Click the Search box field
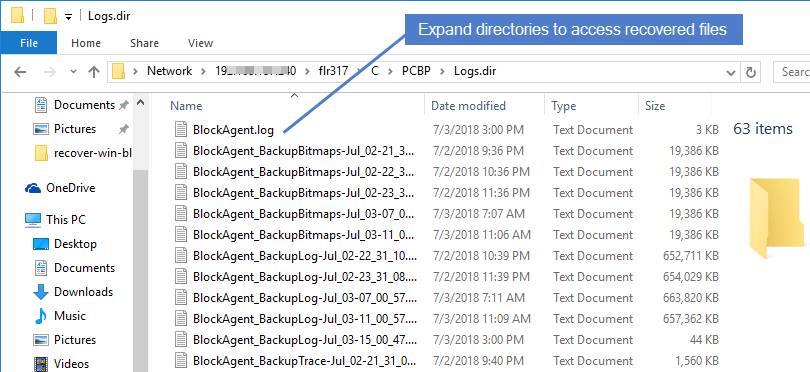Image resolution: width=810 pixels, height=372 pixels. tap(791, 72)
